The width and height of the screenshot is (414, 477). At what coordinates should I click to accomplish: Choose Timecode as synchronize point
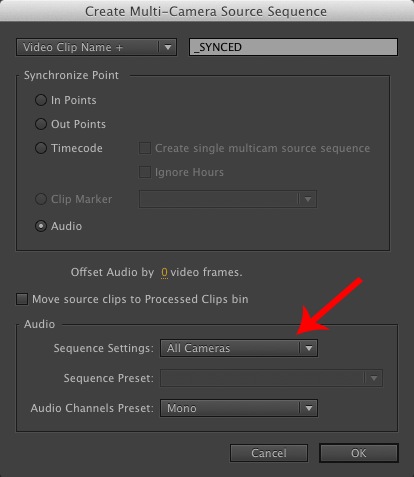click(x=41, y=148)
